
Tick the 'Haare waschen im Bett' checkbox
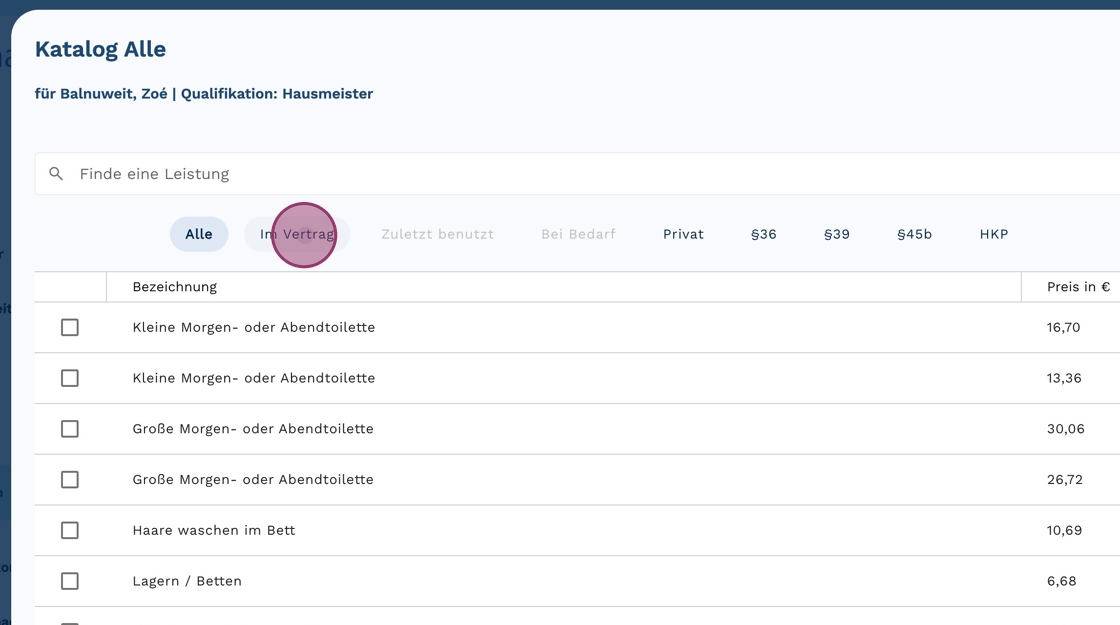coord(70,530)
